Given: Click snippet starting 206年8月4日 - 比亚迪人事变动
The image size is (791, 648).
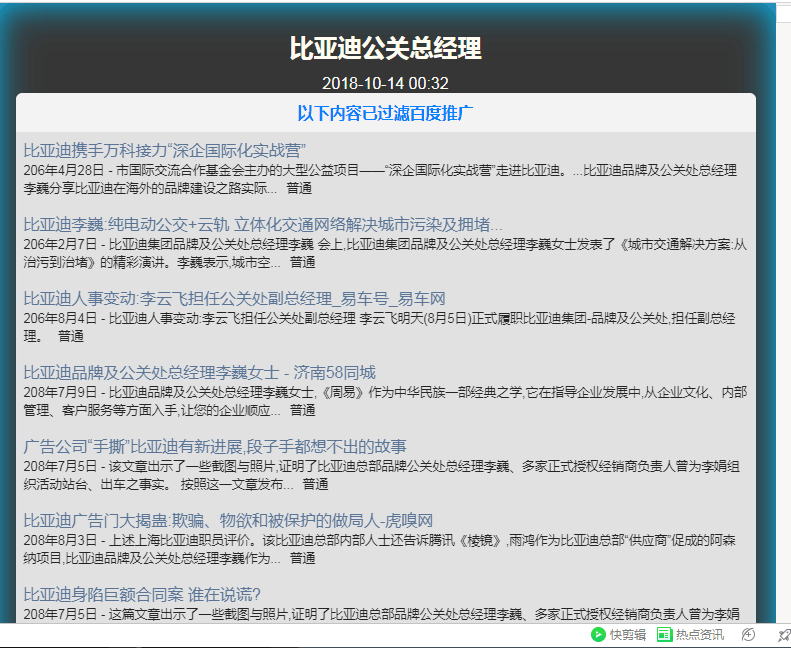Looking at the screenshot, I should 379,327.
